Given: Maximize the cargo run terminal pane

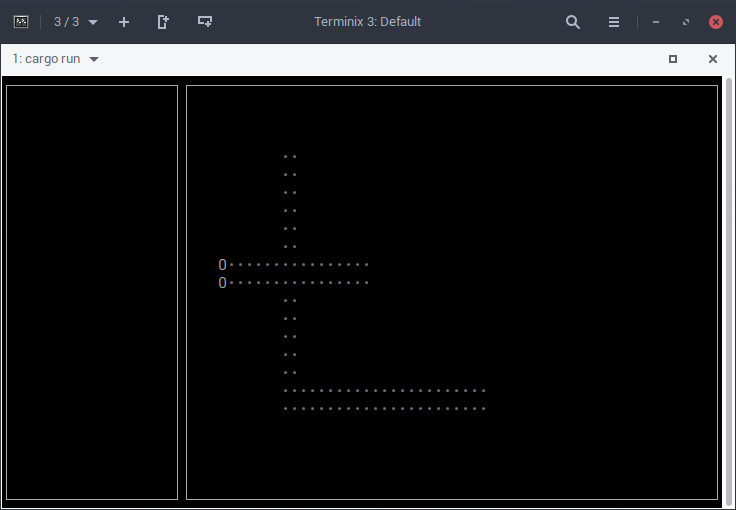Looking at the screenshot, I should 673,59.
